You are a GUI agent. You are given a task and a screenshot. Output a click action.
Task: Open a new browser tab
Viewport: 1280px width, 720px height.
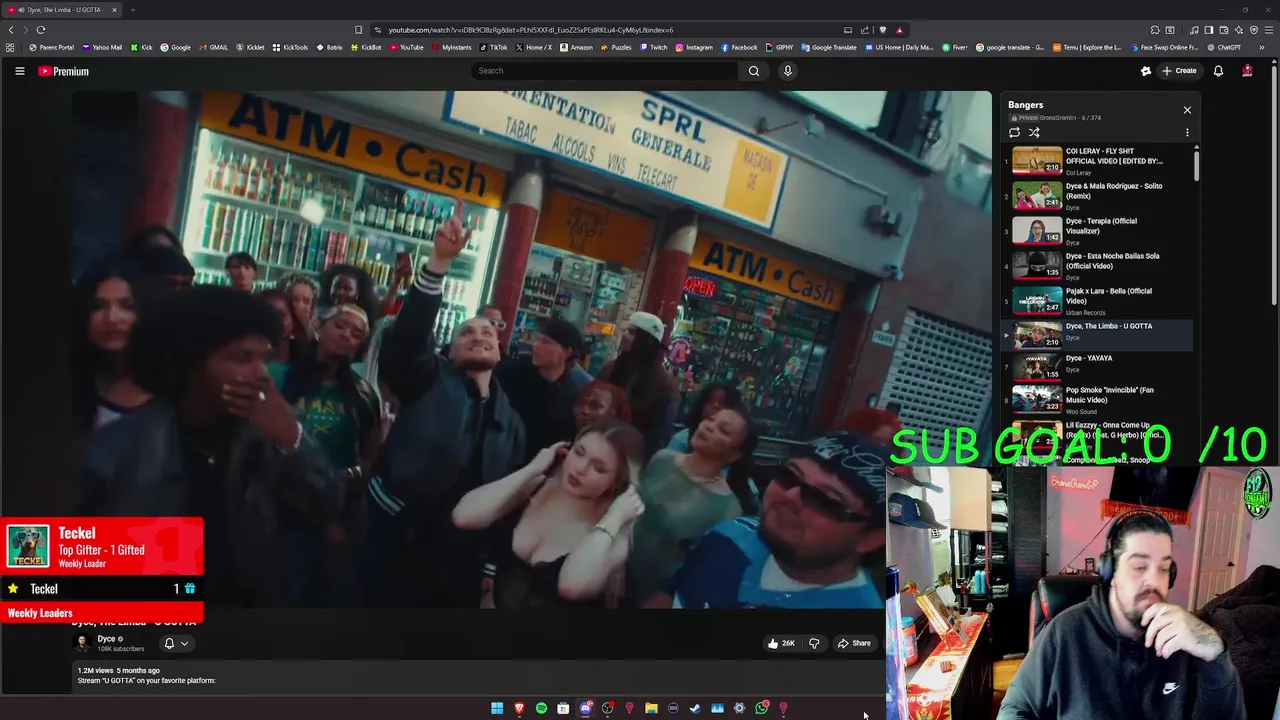[132, 10]
